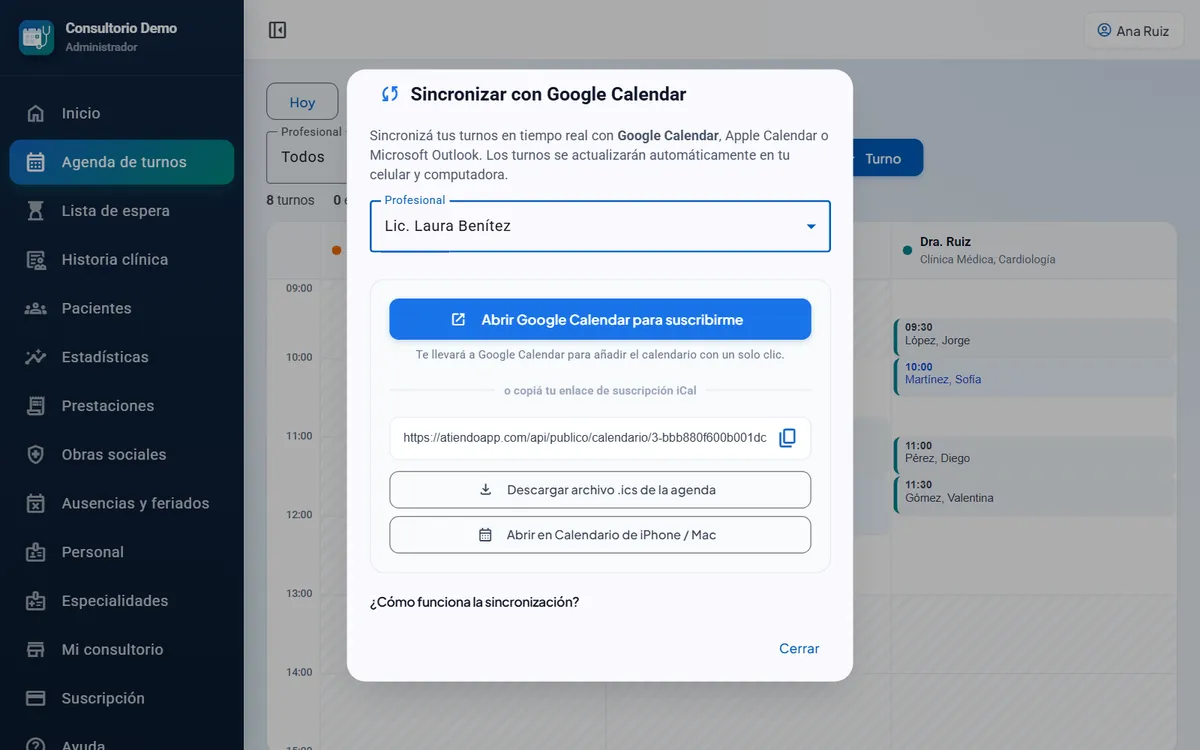Copy the iCal subscription link icon
This screenshot has height=750, width=1200.
[788, 438]
